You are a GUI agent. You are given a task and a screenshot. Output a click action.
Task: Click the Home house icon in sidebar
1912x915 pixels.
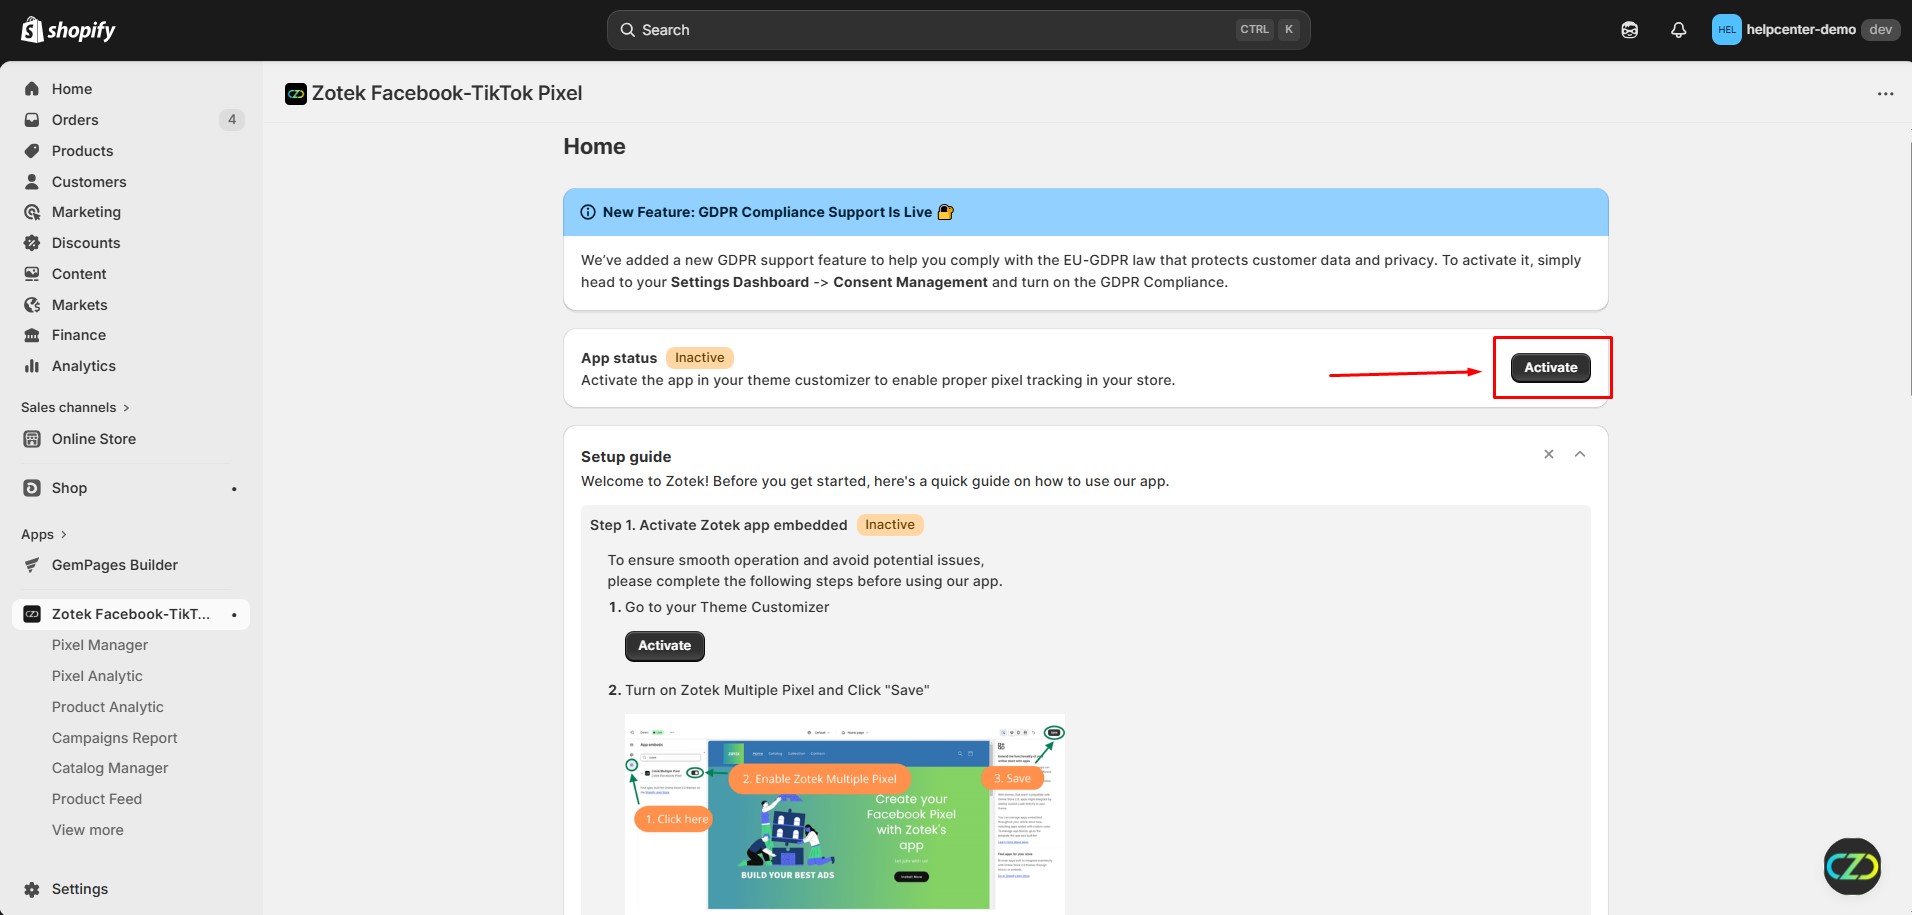[x=32, y=89]
